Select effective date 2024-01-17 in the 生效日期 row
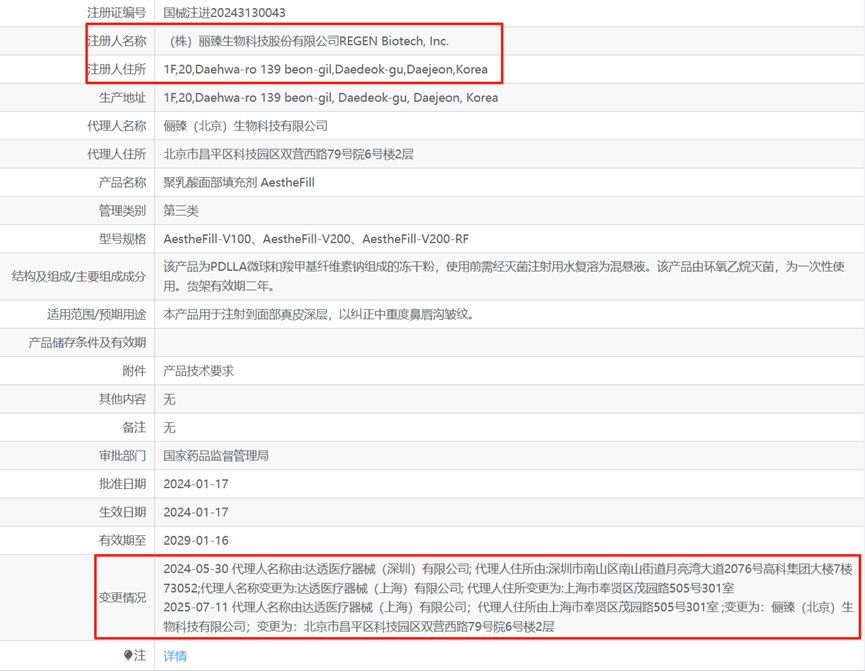The width and height of the screenshot is (865, 671). point(196,512)
